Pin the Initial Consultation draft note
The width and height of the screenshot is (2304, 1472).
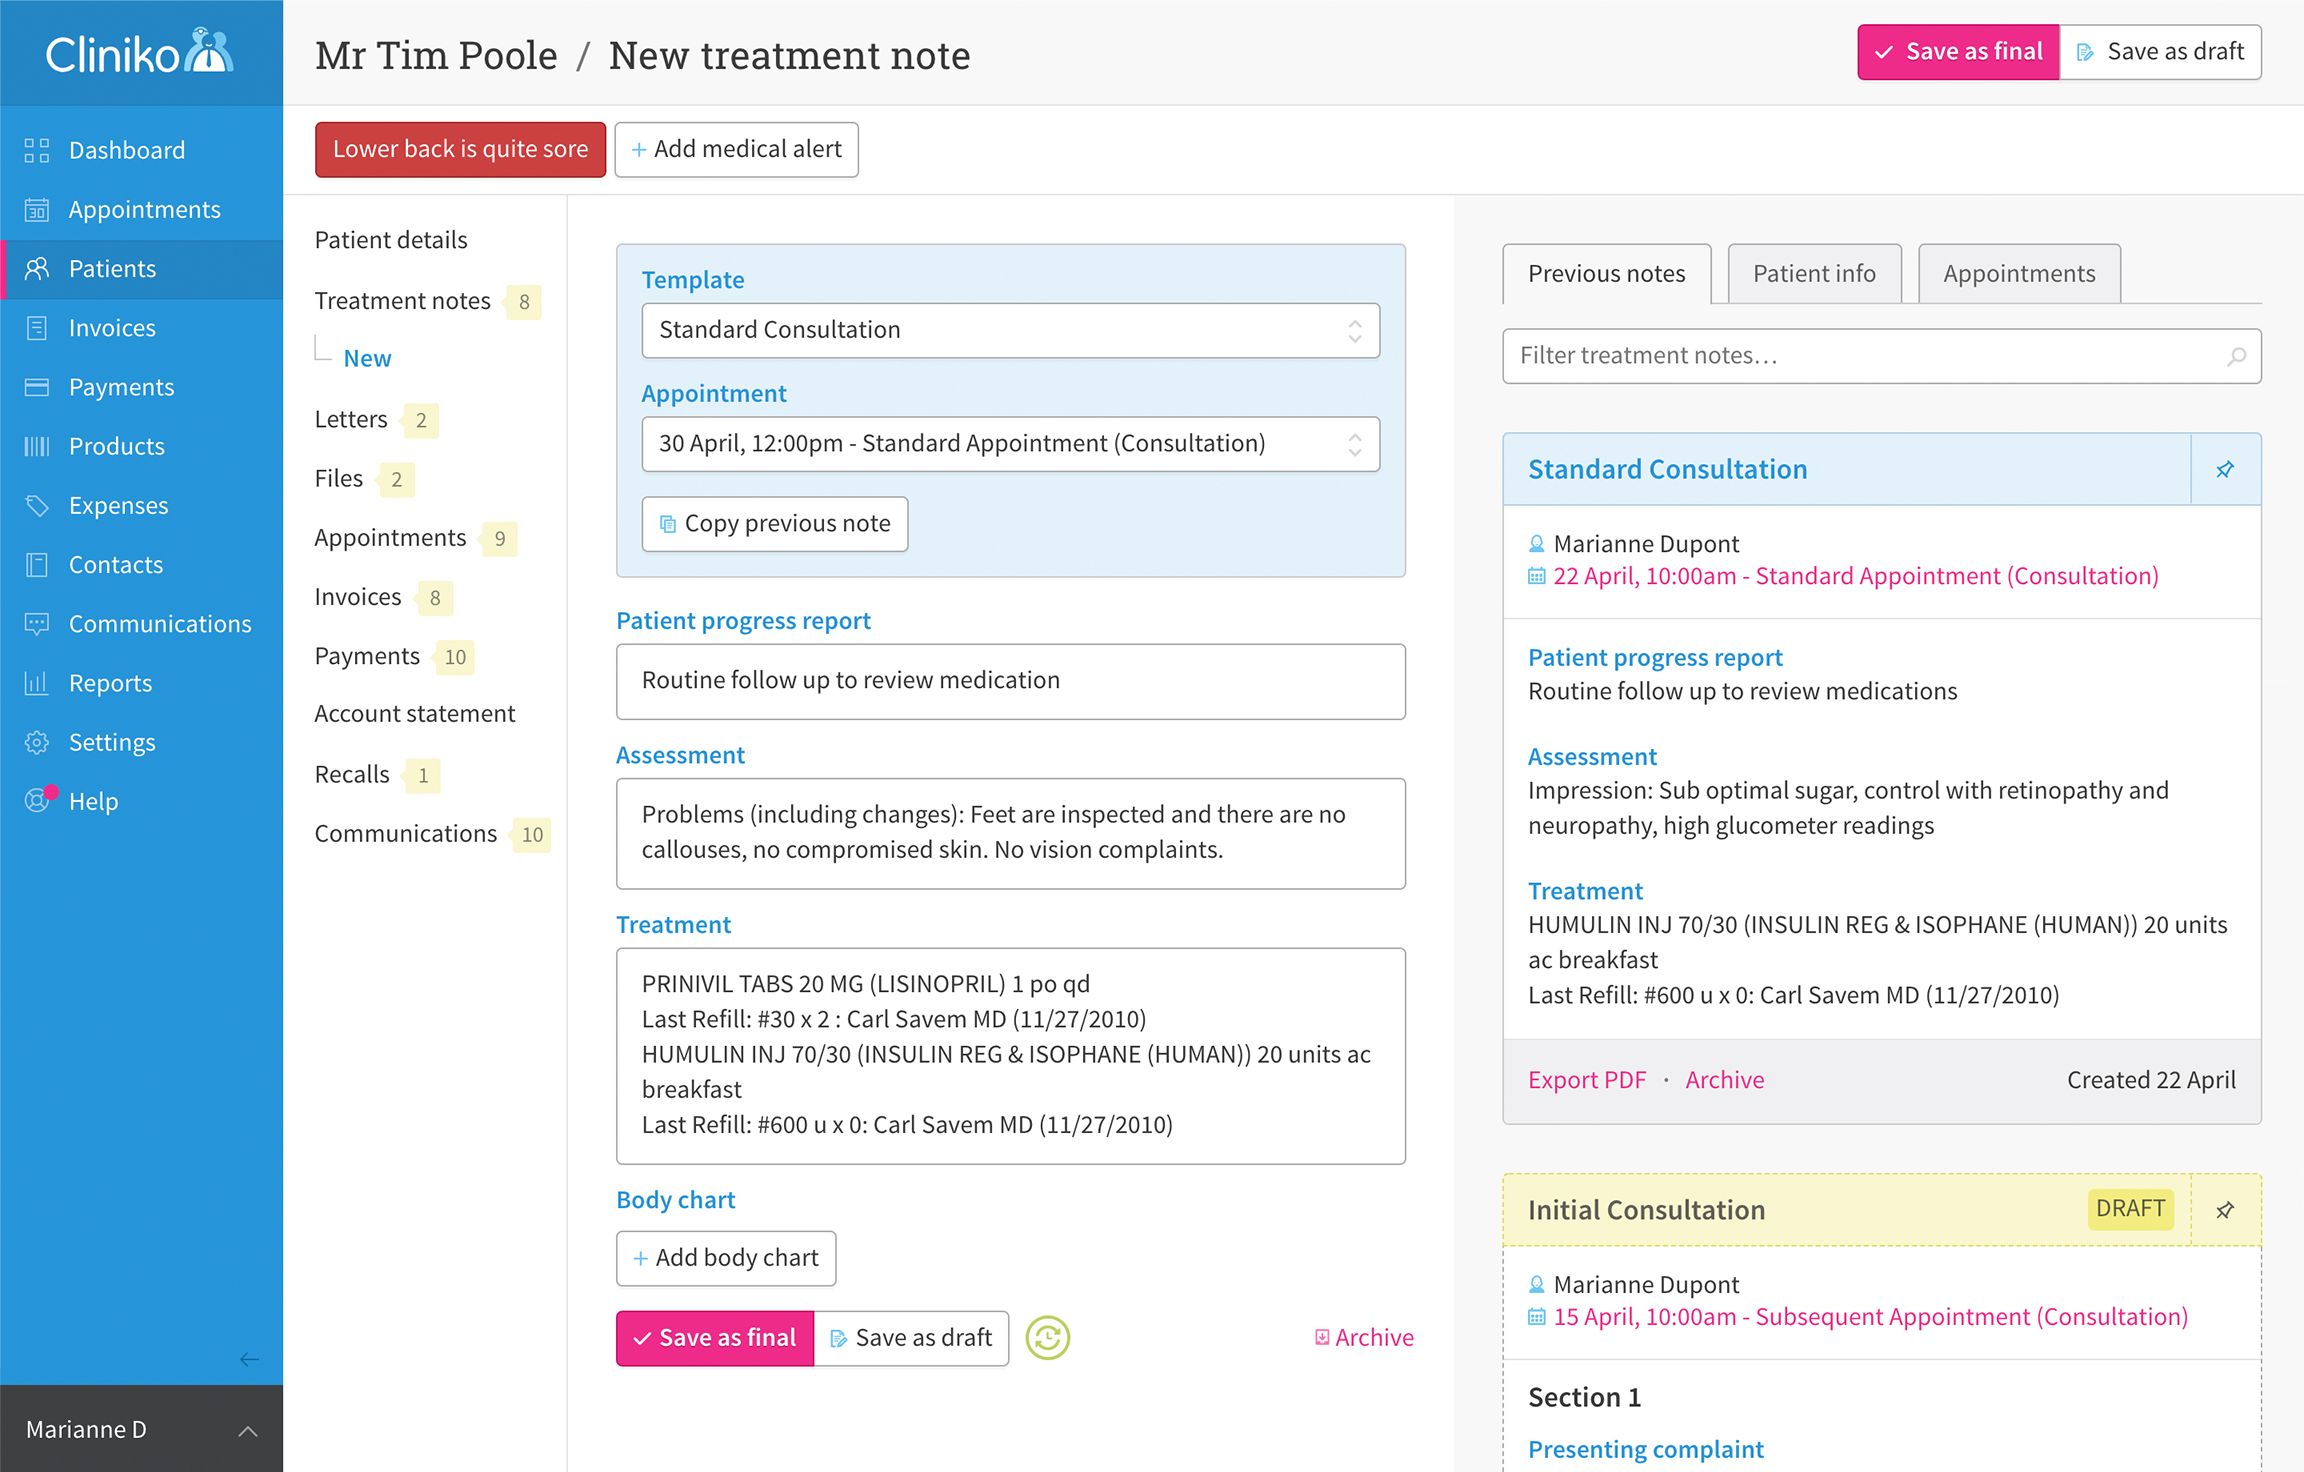click(x=2225, y=1210)
